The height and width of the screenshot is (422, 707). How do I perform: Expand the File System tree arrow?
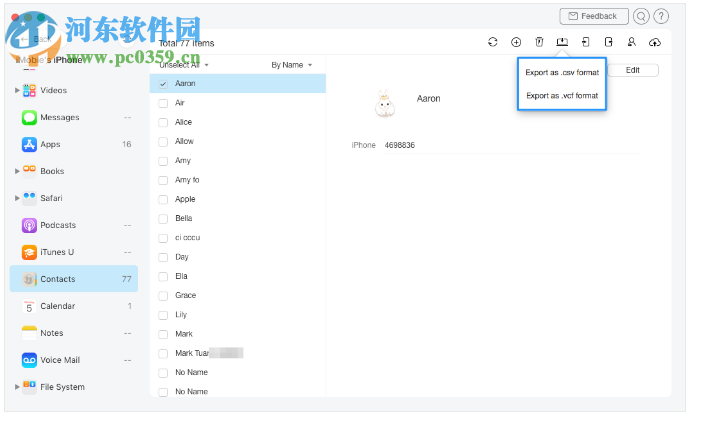tap(17, 387)
